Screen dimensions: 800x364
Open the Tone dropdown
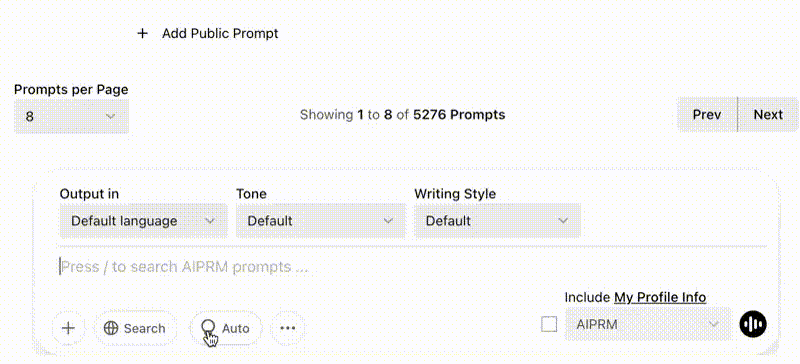point(321,221)
